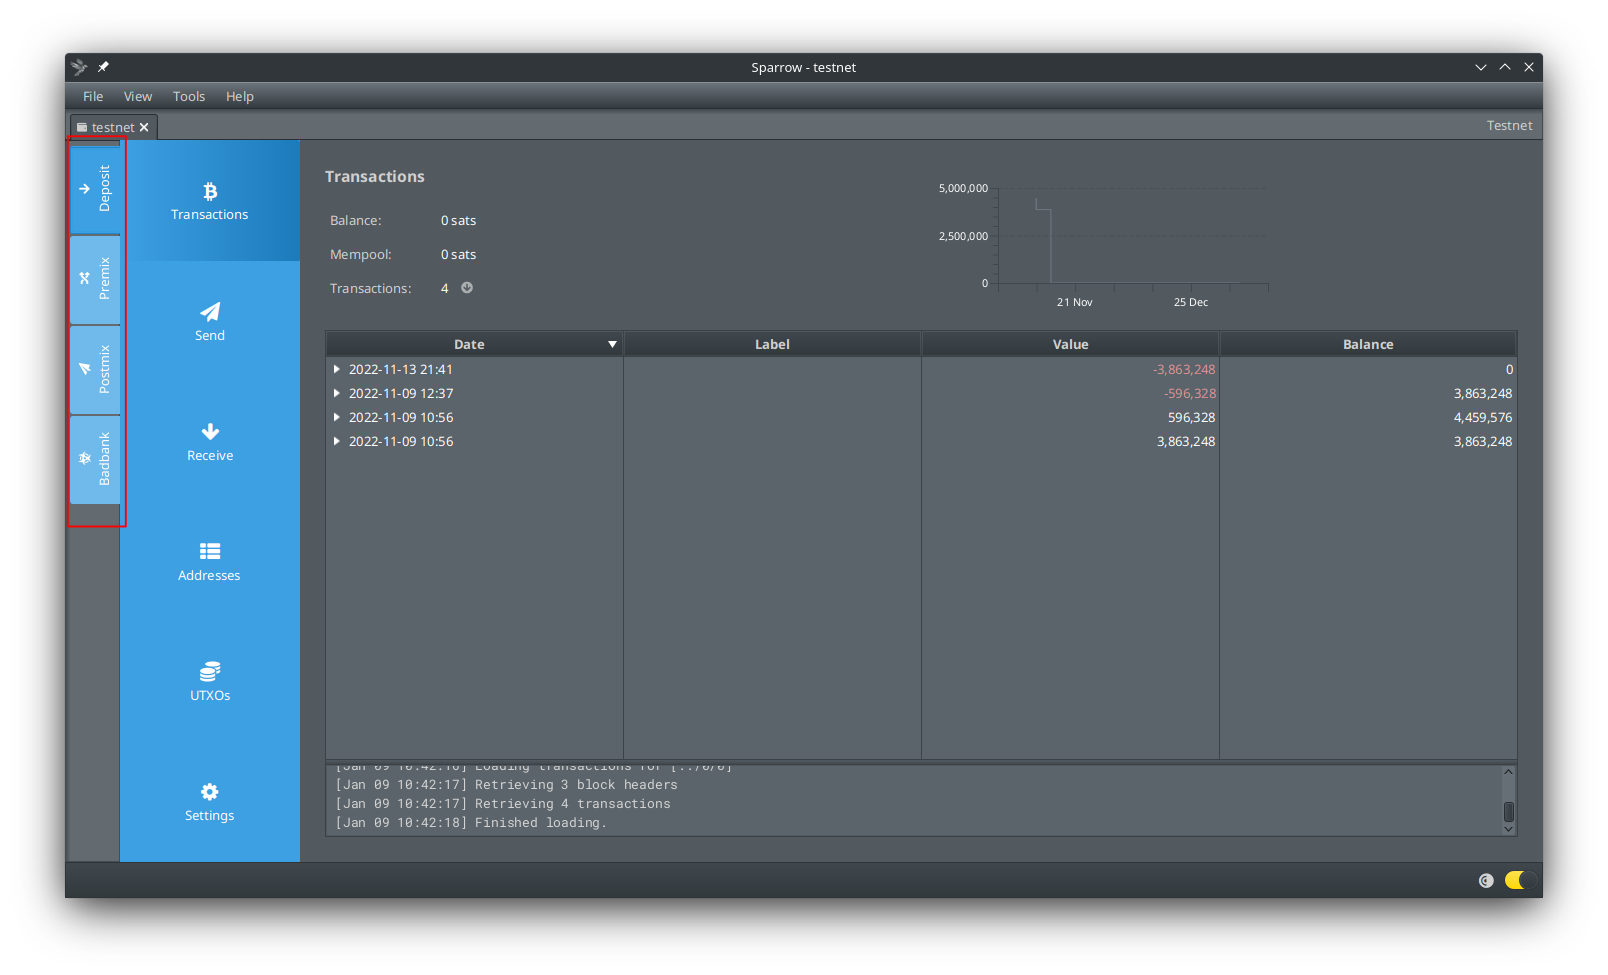This screenshot has height=975, width=1608.
Task: Open the Receive arrow view
Action: point(210,441)
